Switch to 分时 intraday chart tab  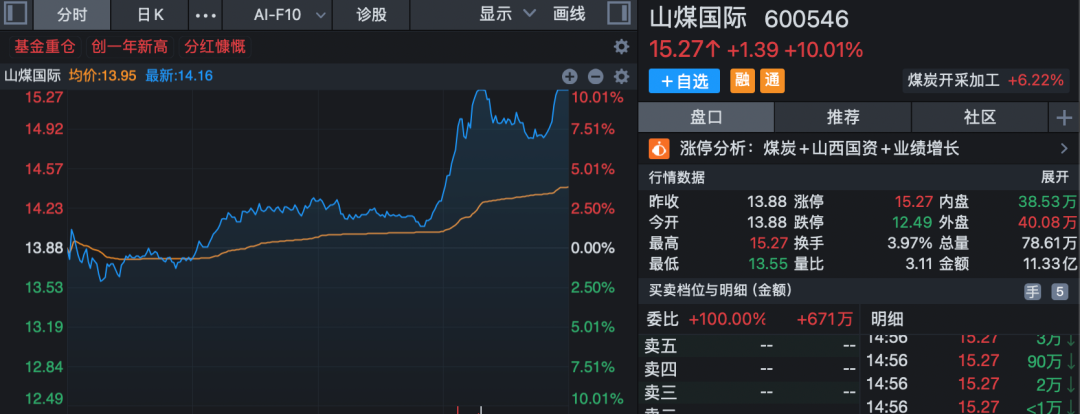pos(72,14)
